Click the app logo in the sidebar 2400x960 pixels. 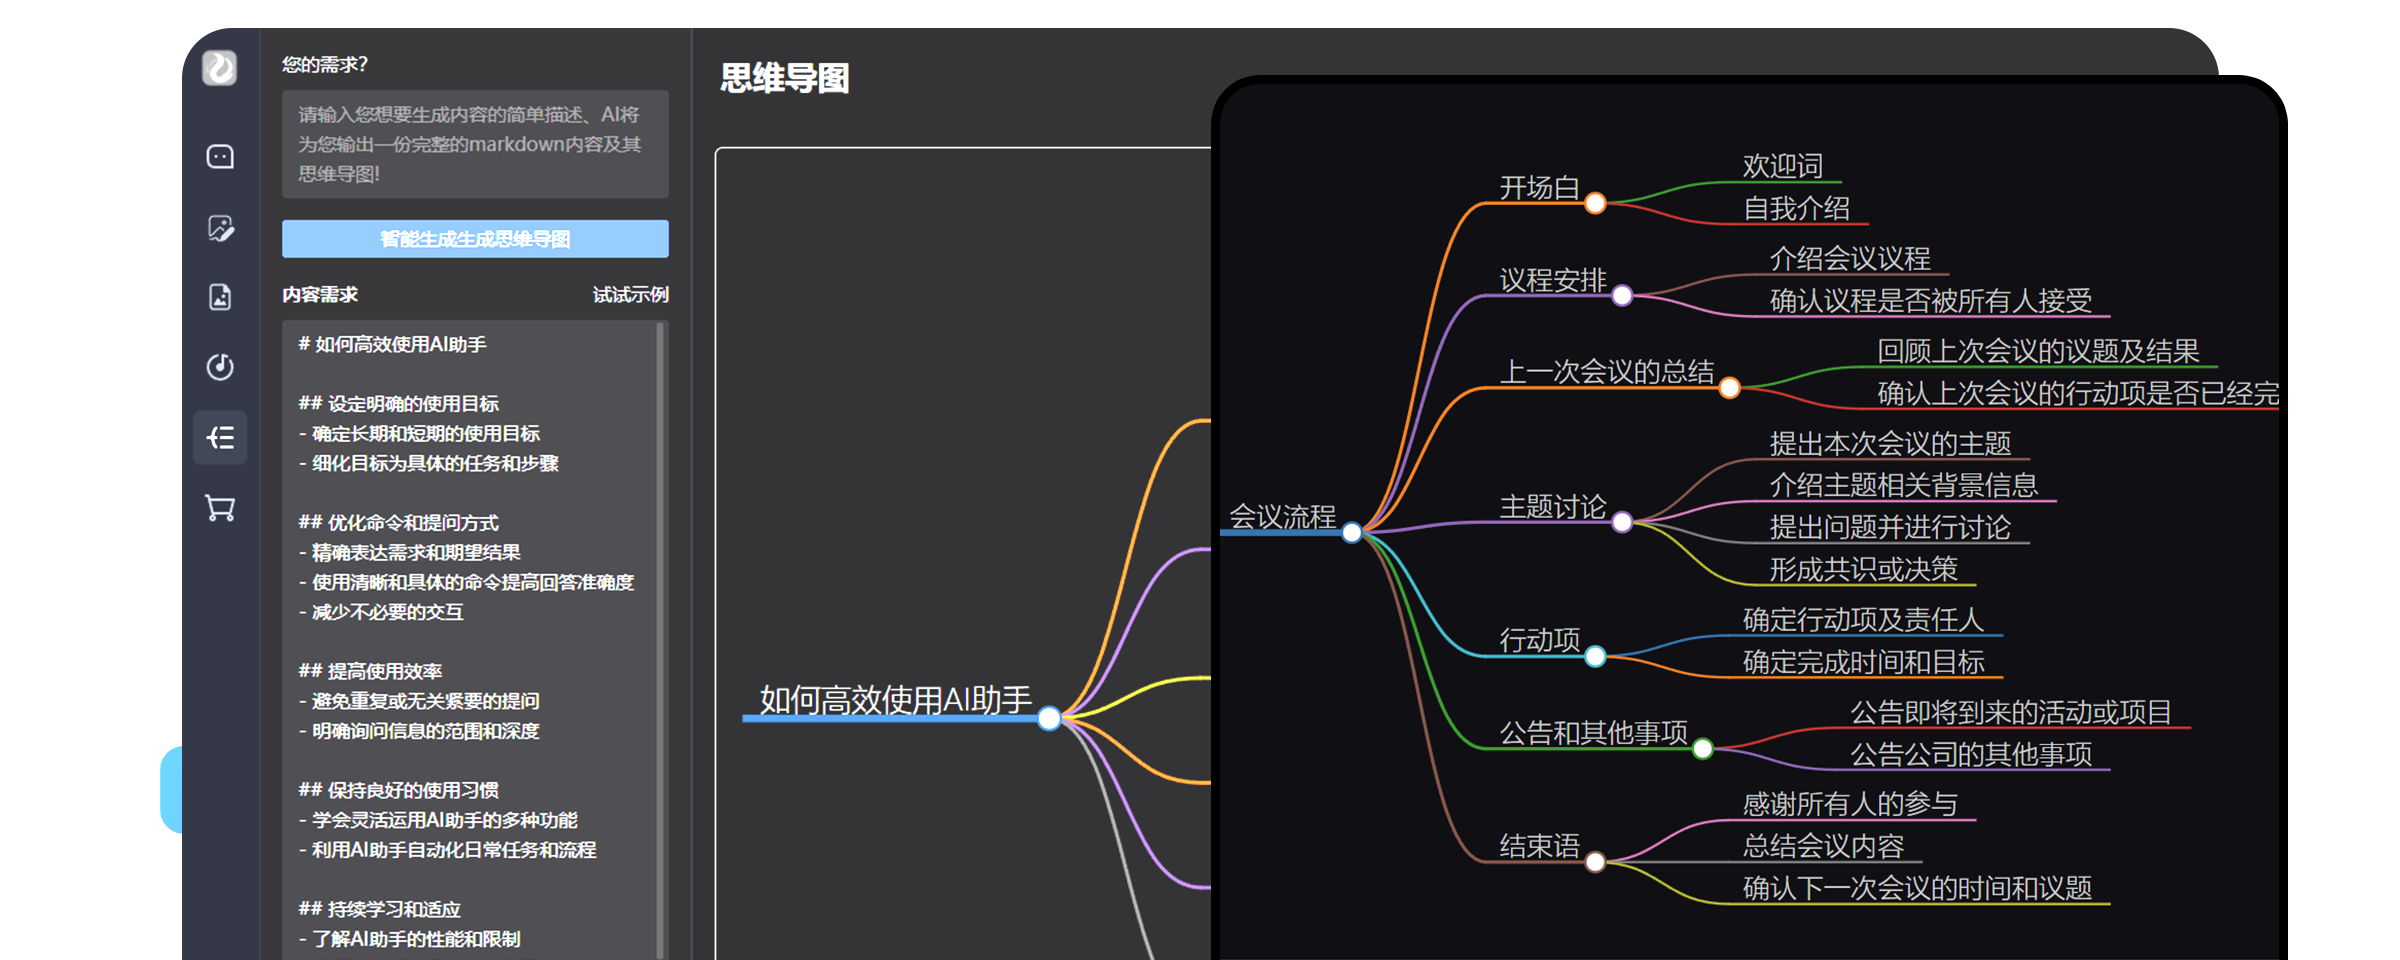coord(219,68)
